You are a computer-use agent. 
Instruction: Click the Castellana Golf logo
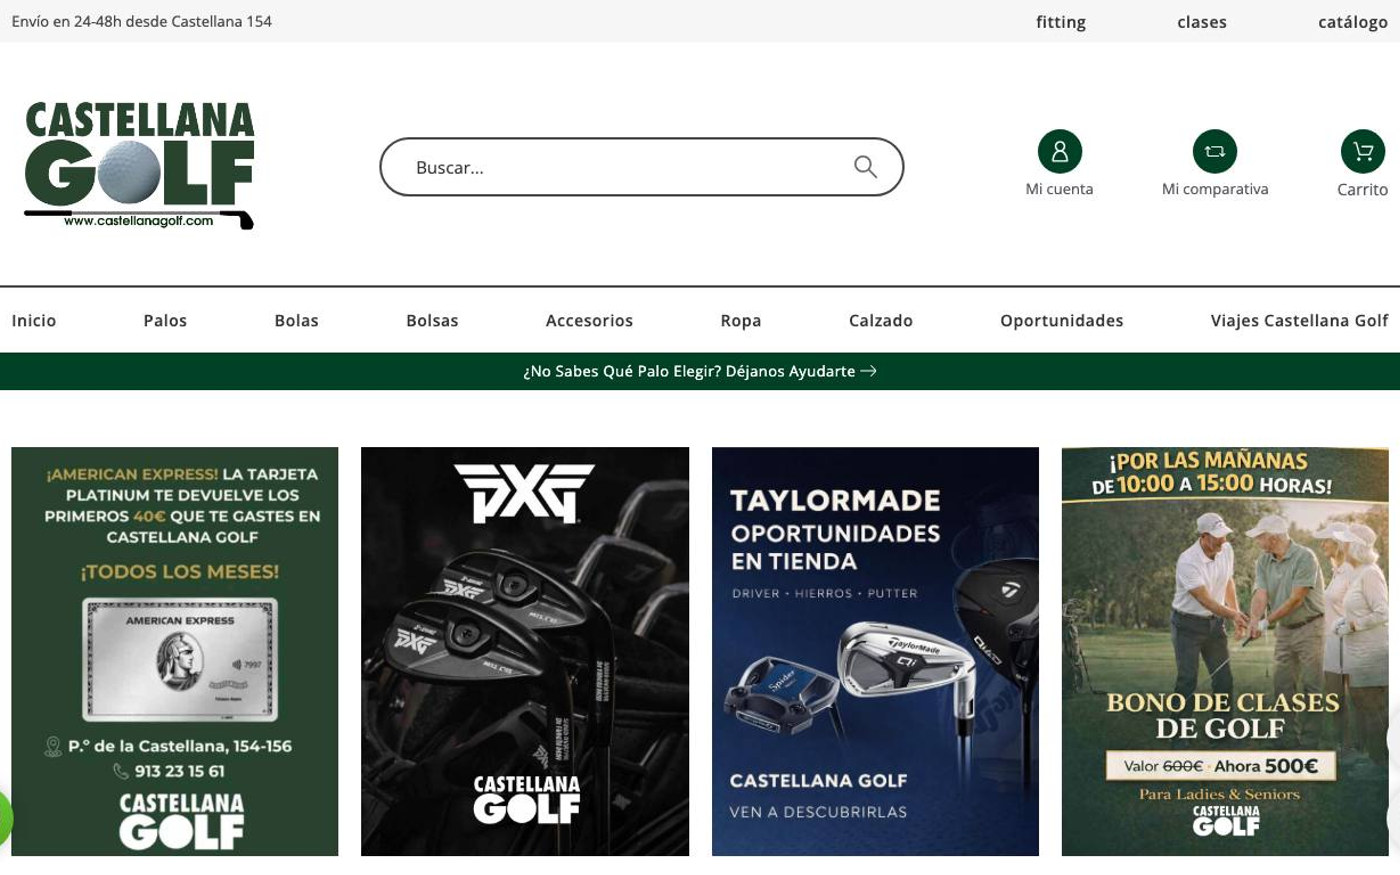139,165
